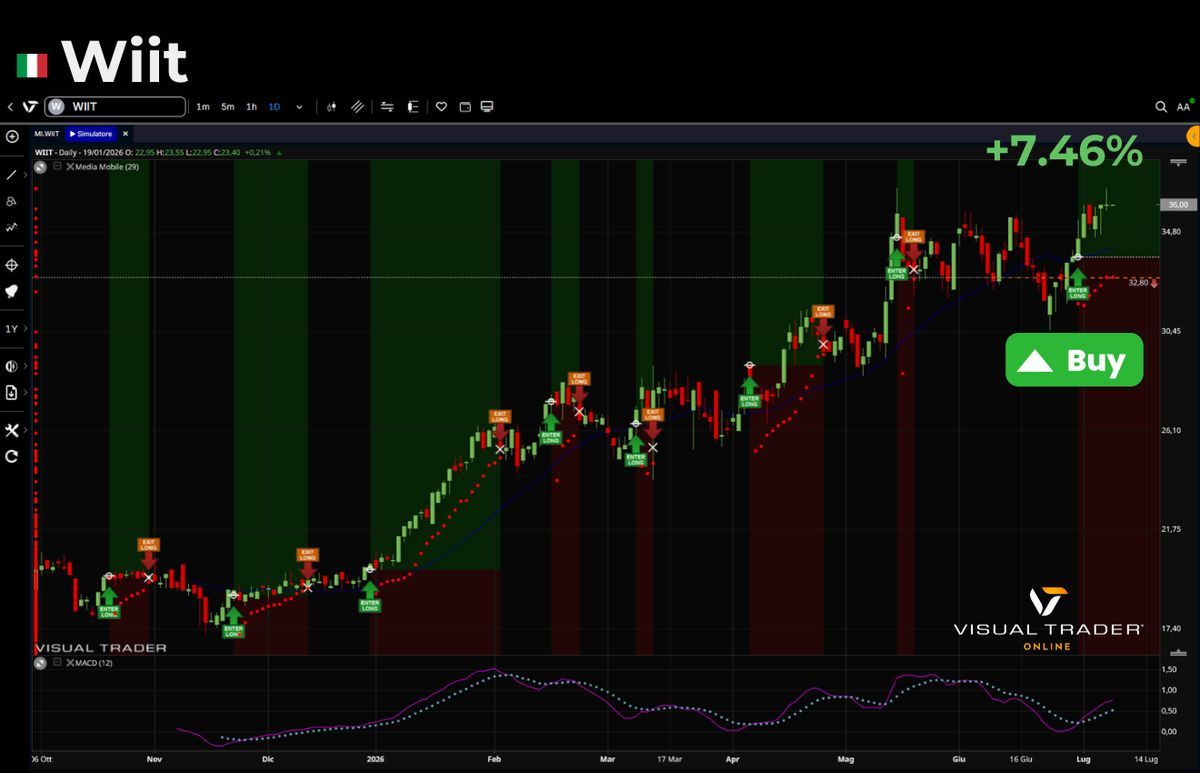Open the diagonal lines drawing tool icon
1200x773 pixels.
(x=358, y=107)
